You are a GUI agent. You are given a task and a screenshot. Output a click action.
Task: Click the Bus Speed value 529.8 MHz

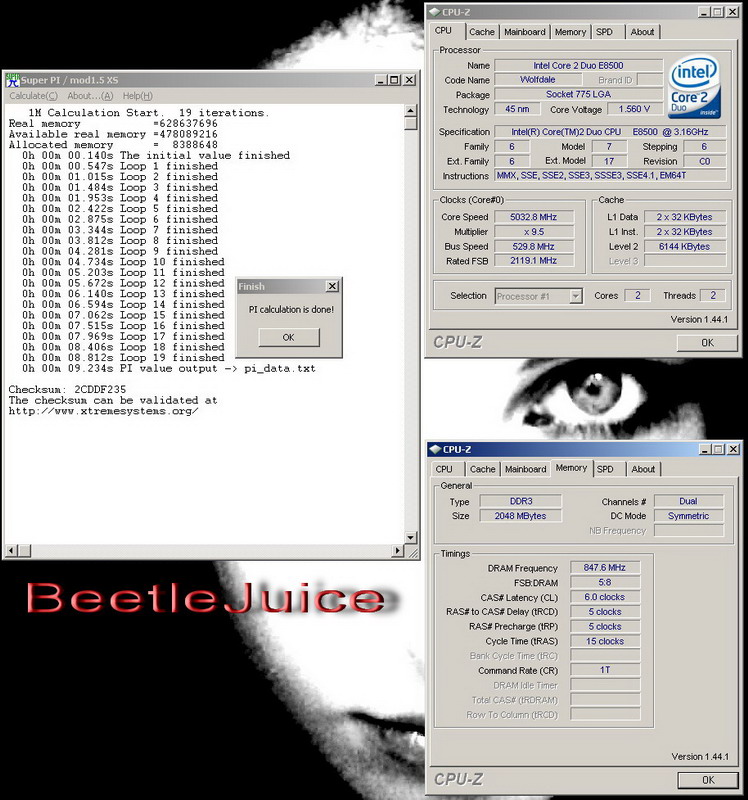pos(534,246)
